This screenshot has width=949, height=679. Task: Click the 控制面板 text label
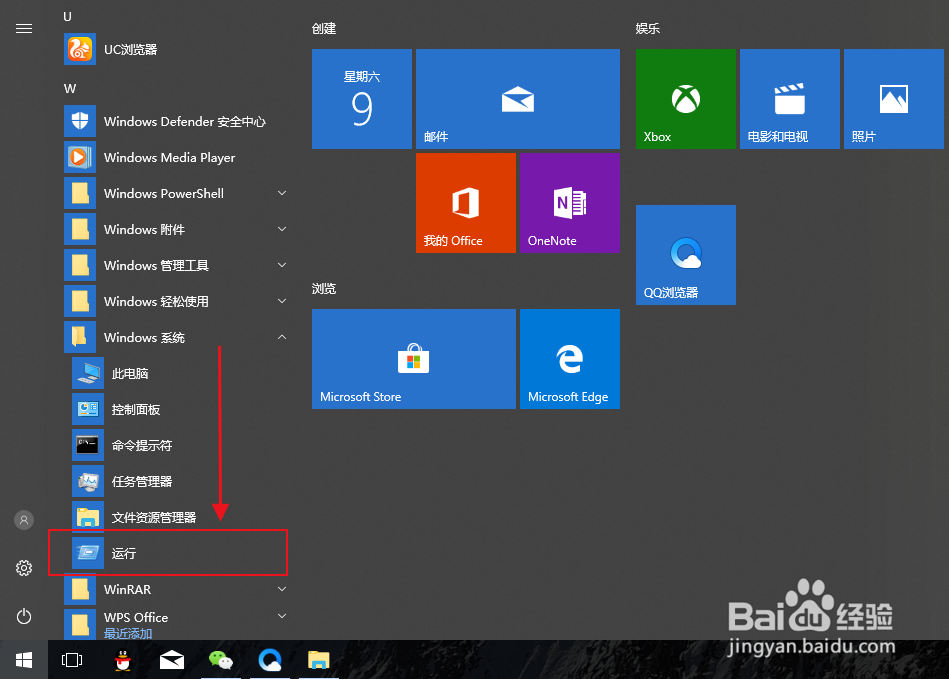[136, 410]
